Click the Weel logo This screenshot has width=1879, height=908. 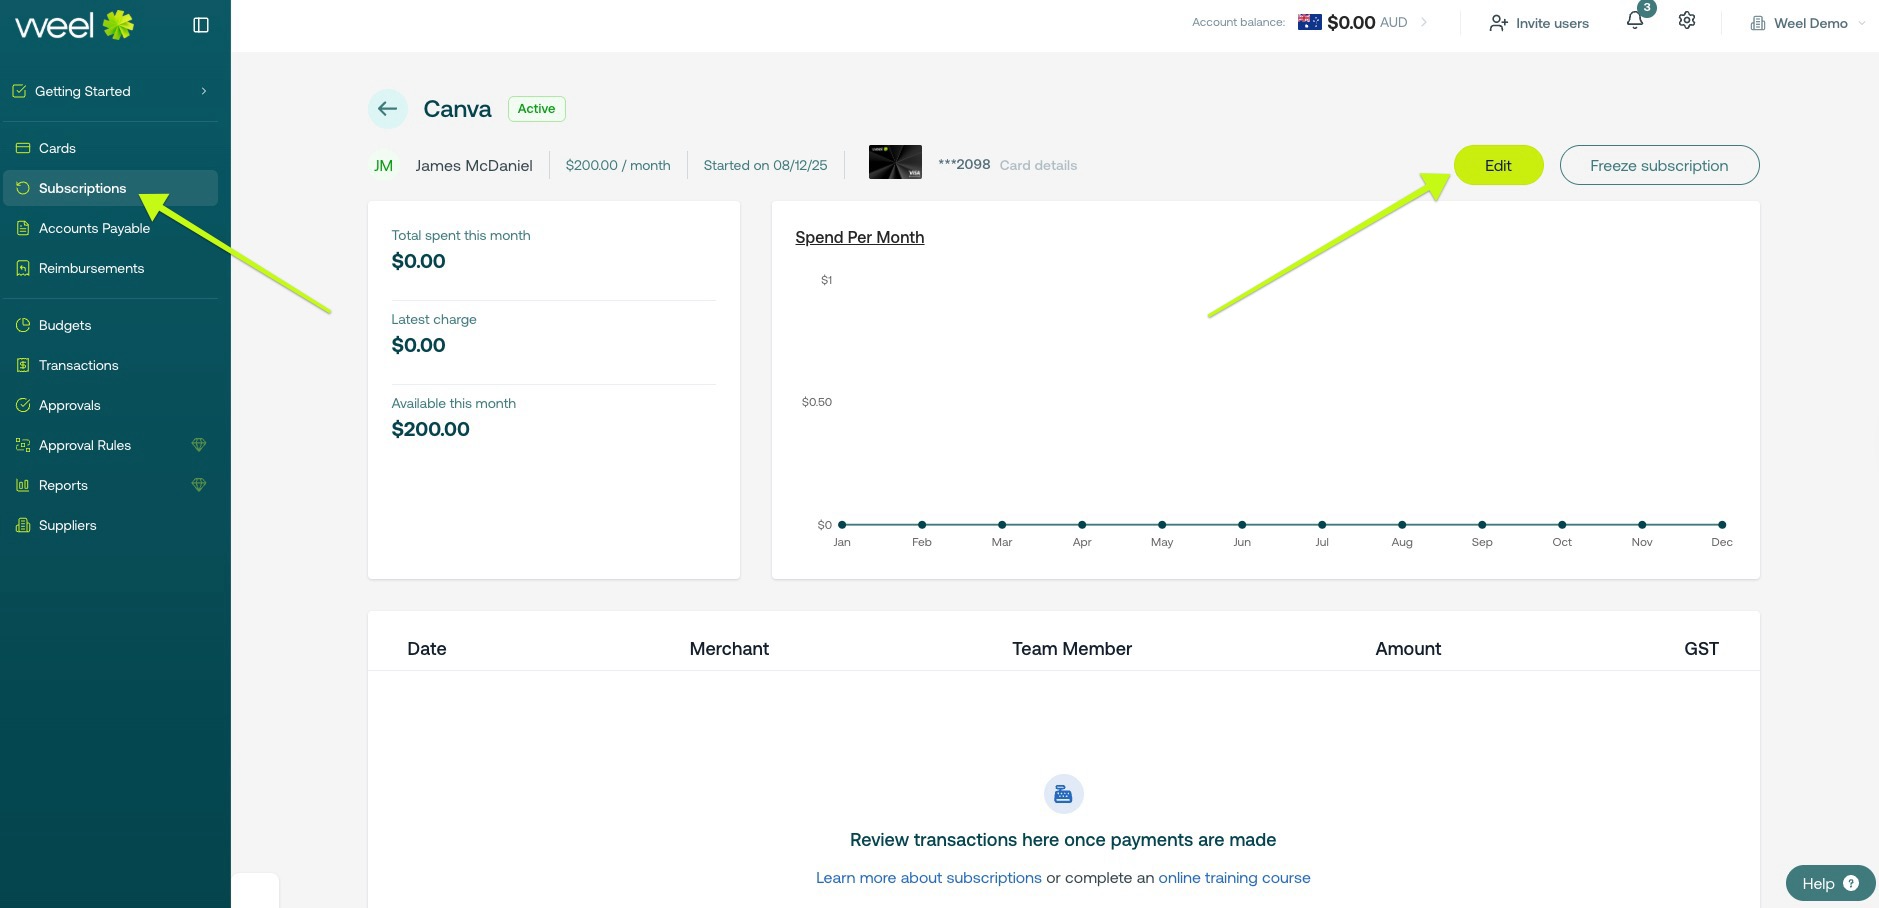pyautogui.click(x=74, y=25)
